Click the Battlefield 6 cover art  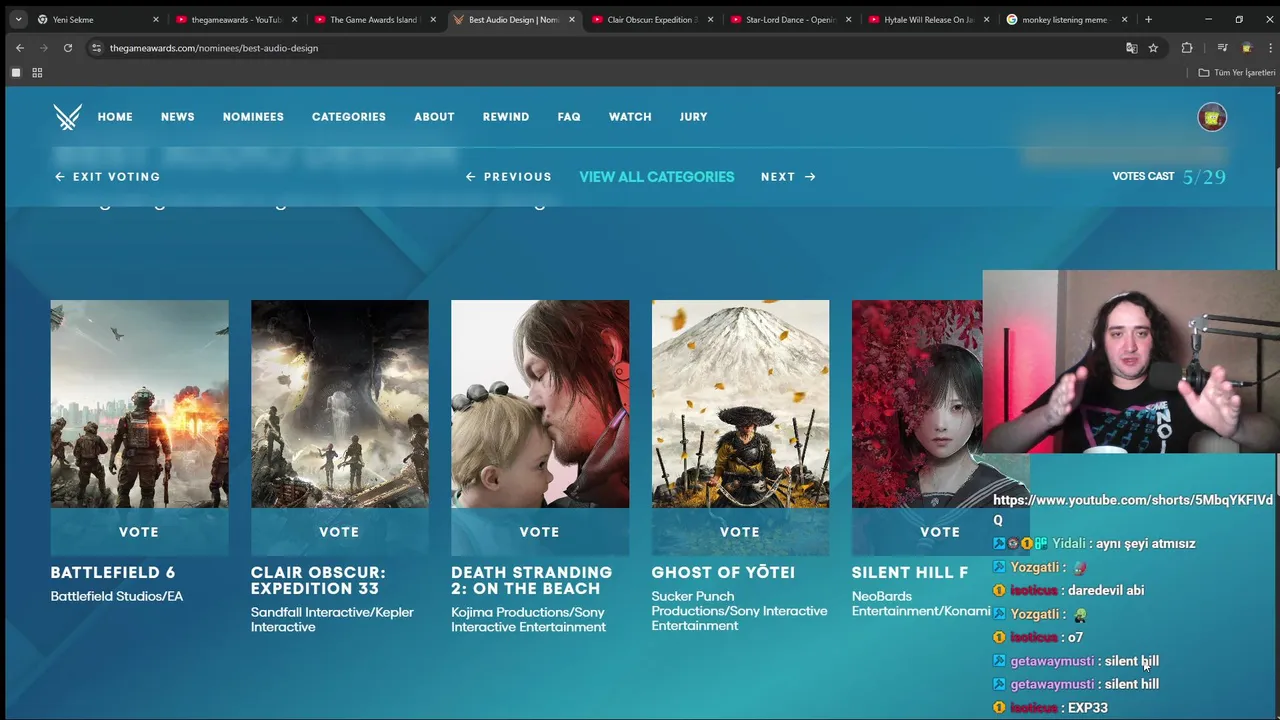pos(139,404)
